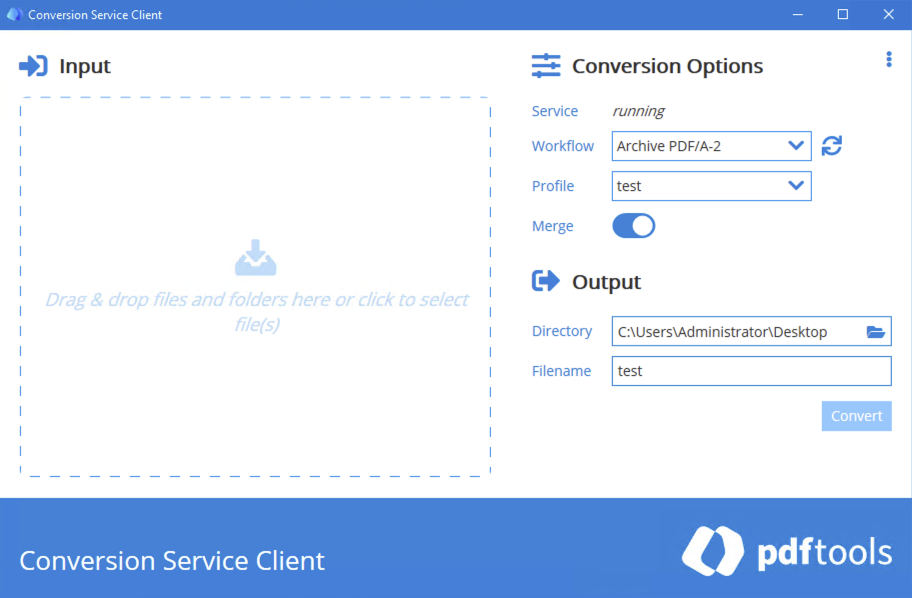Click the Directory label
The image size is (912, 598).
562,331
